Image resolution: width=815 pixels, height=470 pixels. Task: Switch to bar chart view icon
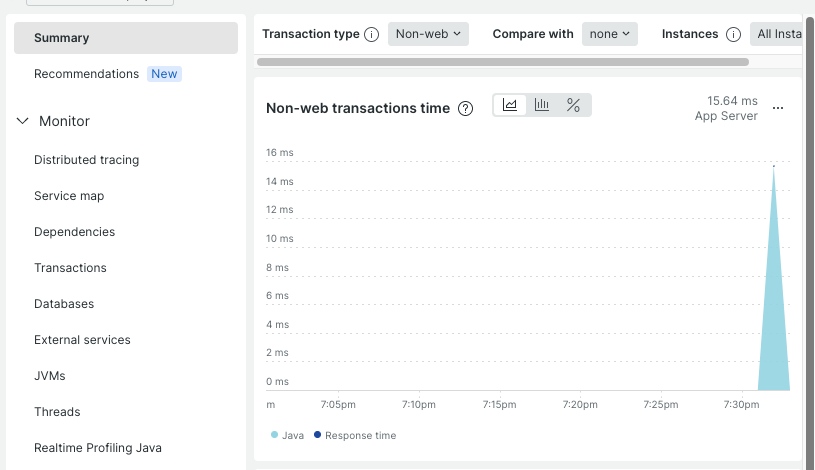click(x=542, y=105)
